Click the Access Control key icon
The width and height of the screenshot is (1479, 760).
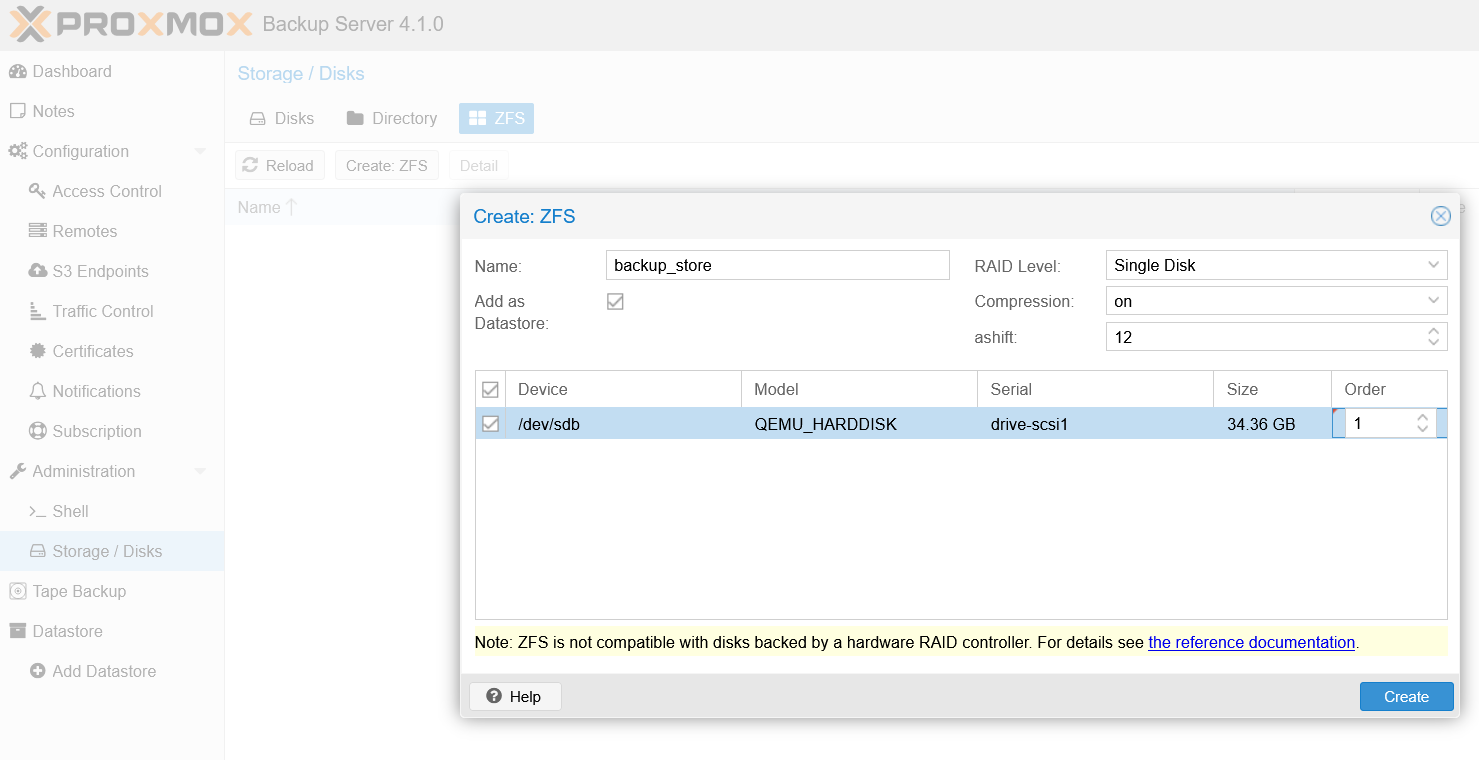tap(37, 191)
